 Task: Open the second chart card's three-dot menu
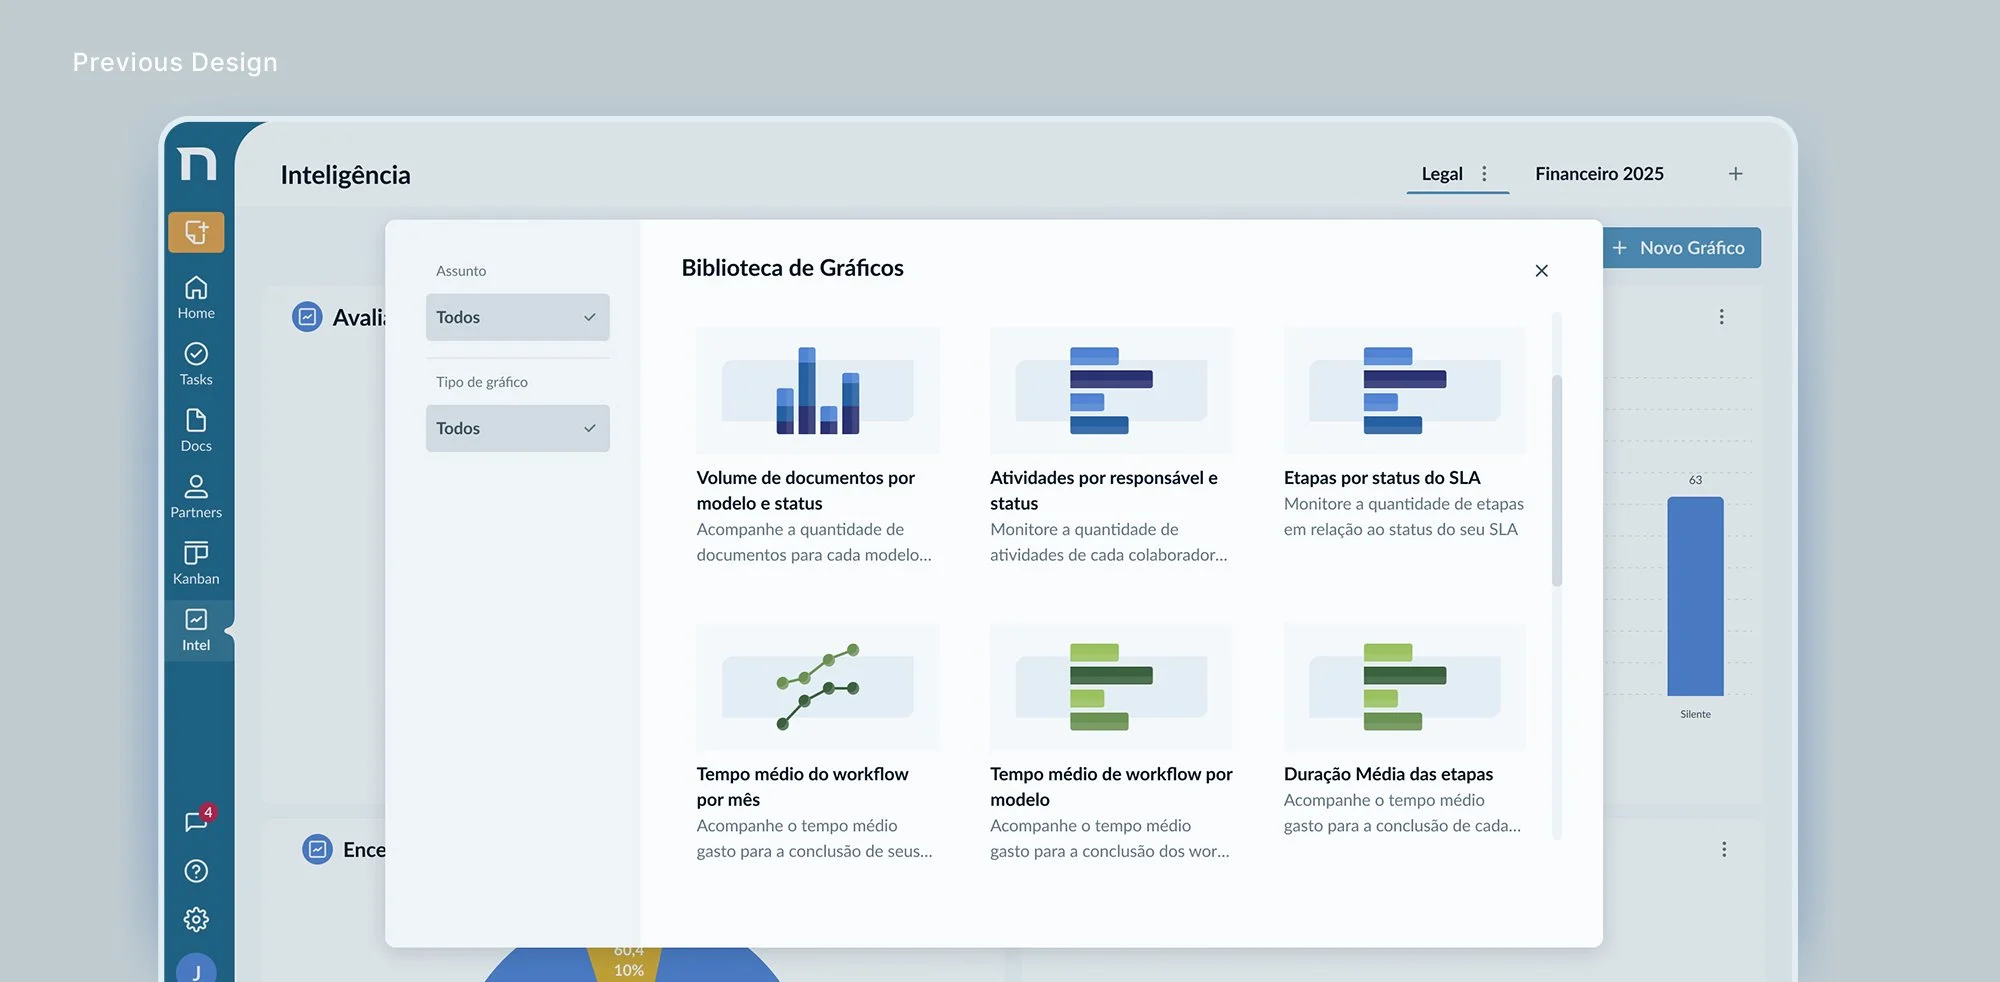(x=1724, y=849)
